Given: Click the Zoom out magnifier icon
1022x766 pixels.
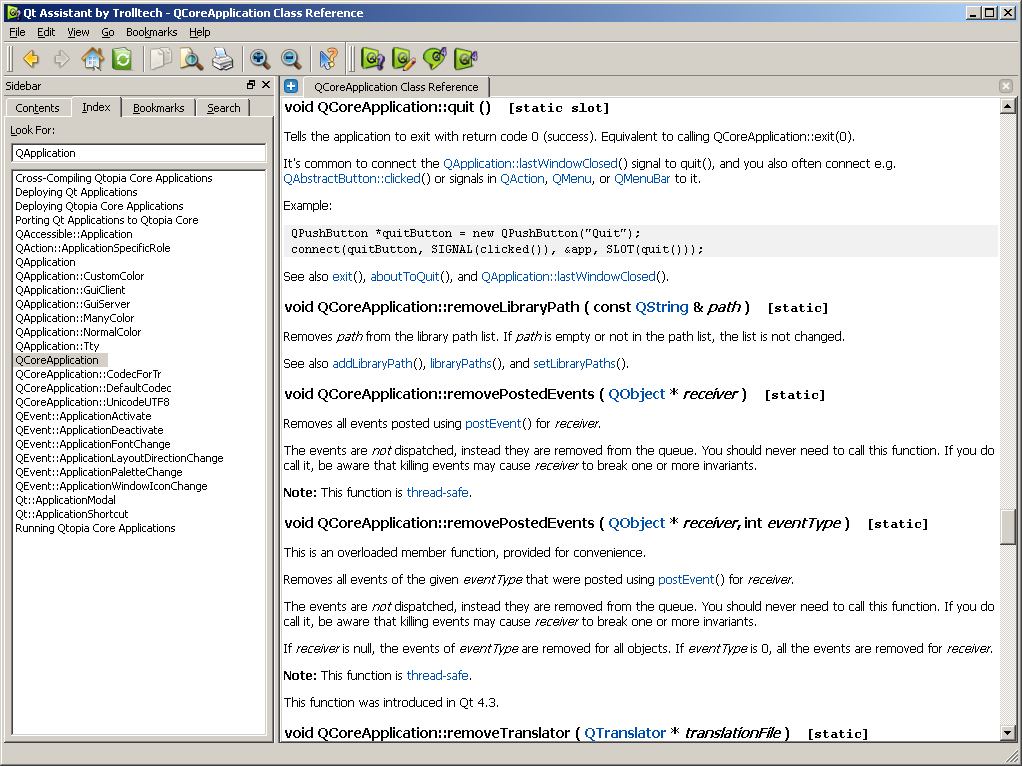Looking at the screenshot, I should (x=291, y=59).
